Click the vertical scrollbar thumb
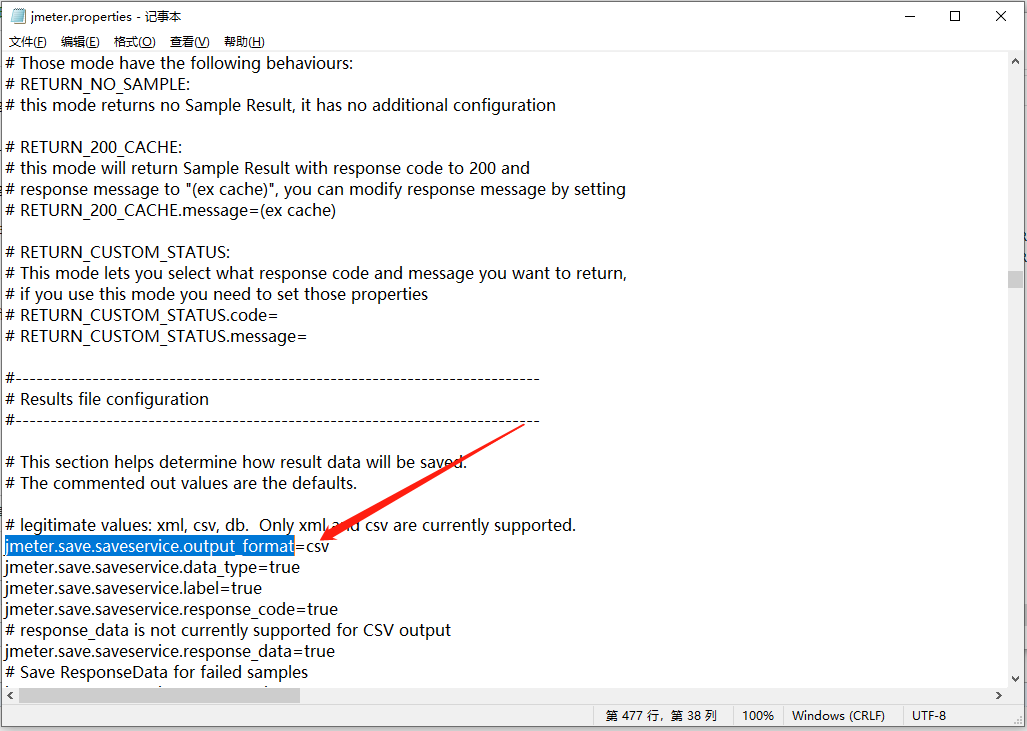 tap(1015, 279)
